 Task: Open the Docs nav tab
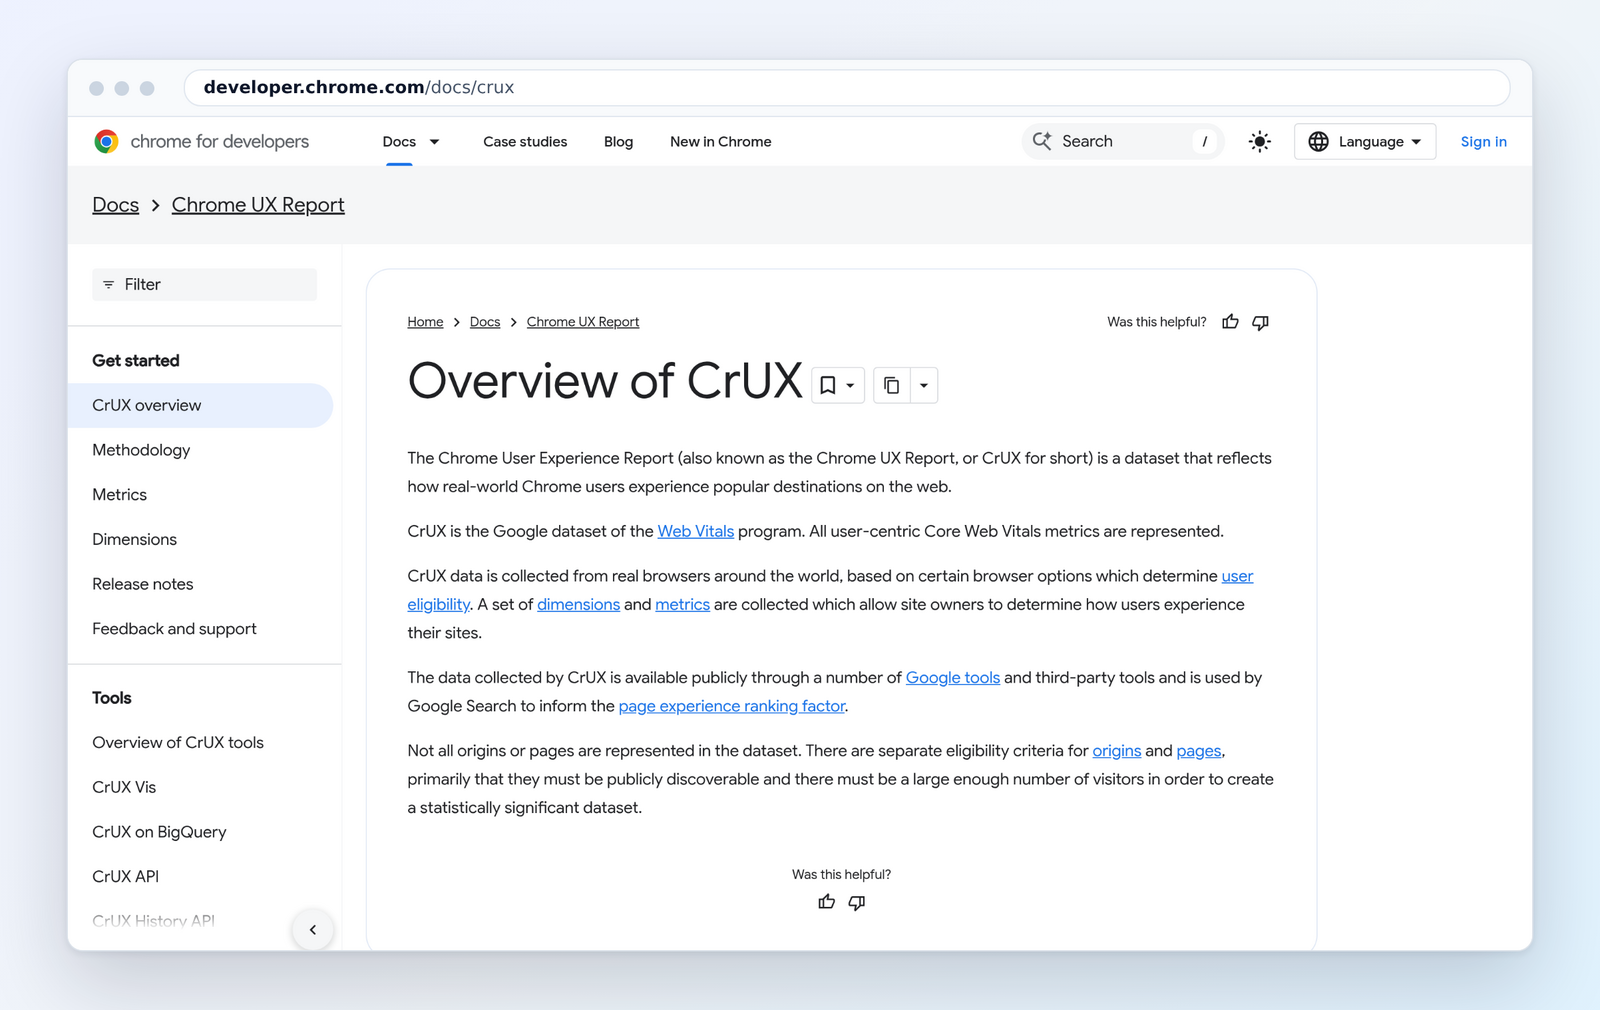(x=399, y=142)
